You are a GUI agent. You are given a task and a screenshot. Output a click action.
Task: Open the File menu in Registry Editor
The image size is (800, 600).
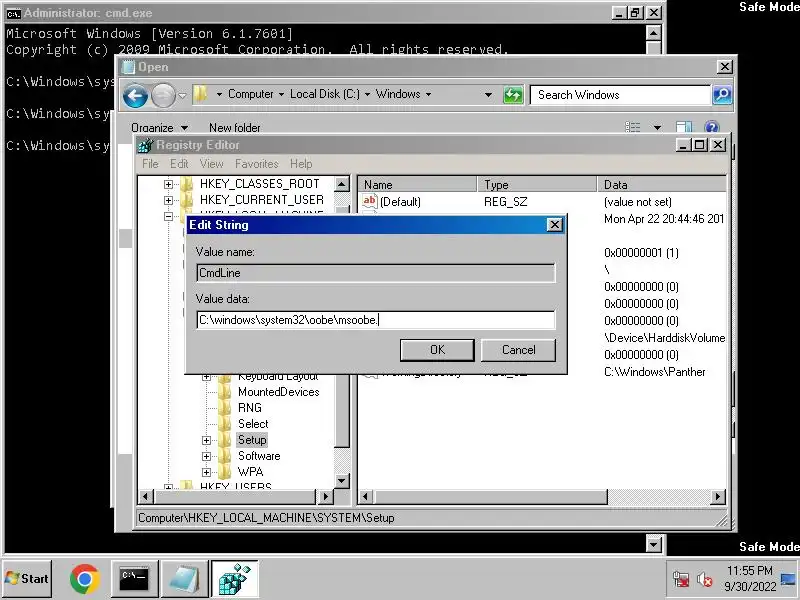point(150,164)
